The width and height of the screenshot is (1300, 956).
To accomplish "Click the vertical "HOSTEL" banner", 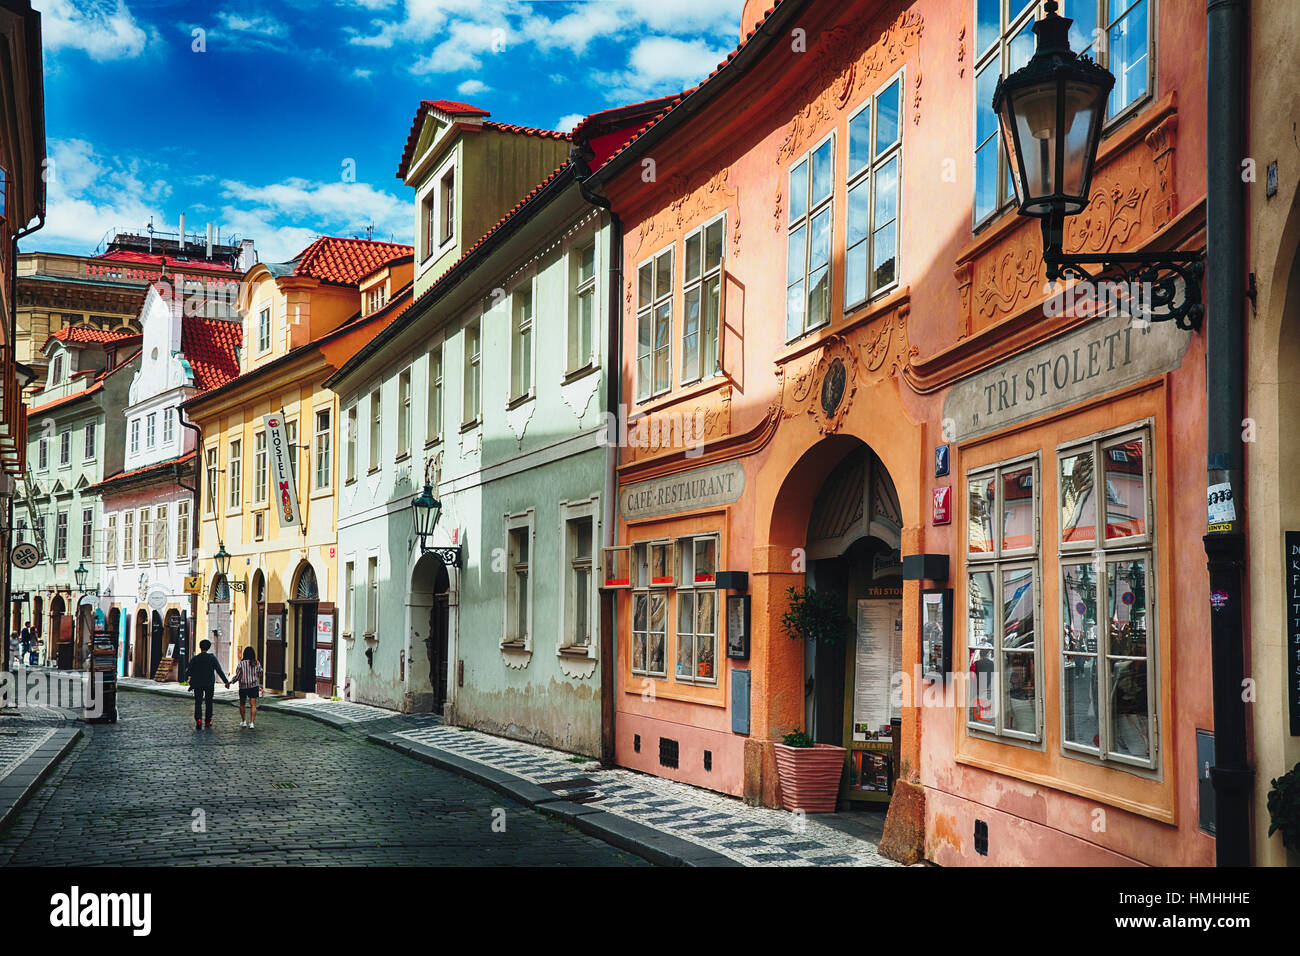I will click(x=281, y=469).
